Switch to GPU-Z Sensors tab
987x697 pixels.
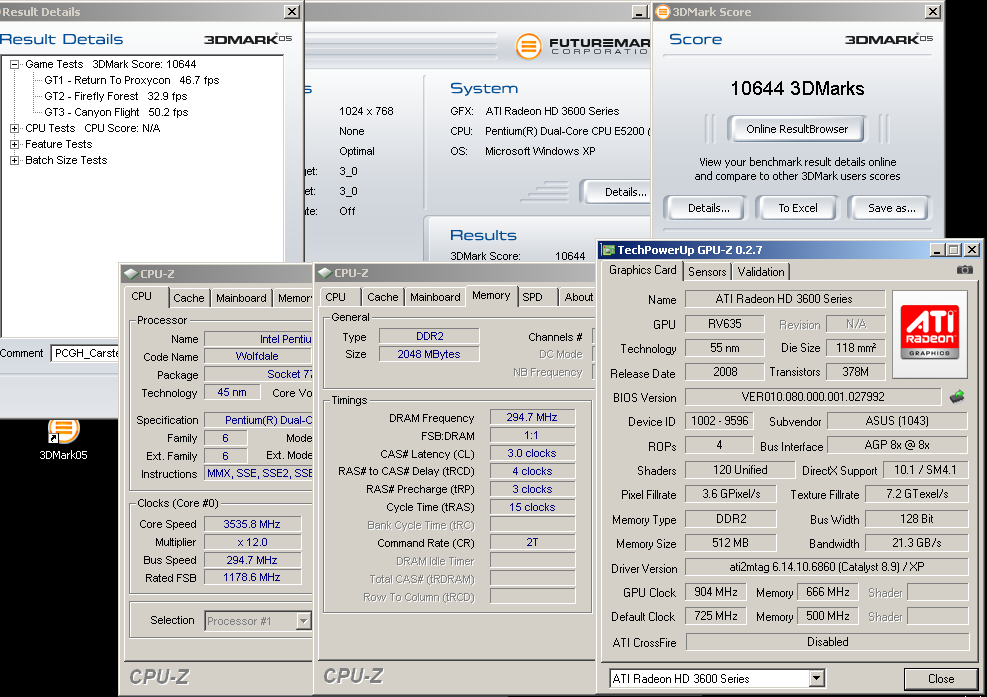(707, 272)
